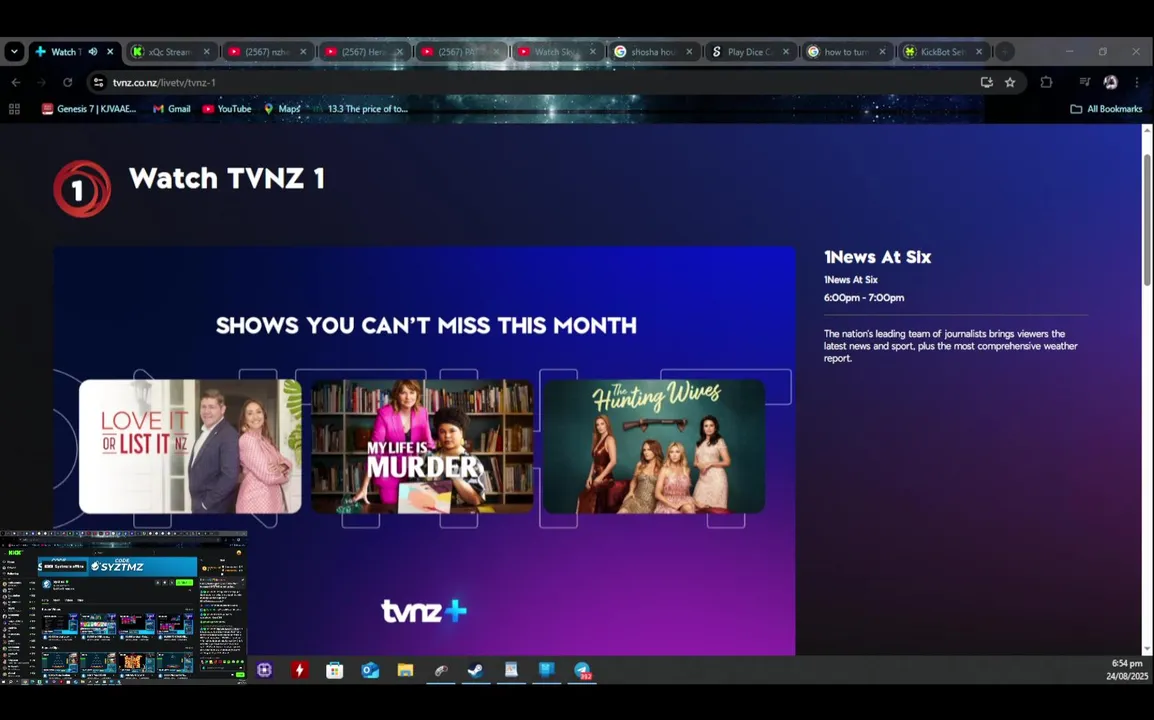Image resolution: width=1154 pixels, height=720 pixels.
Task: Open Microsoft Store from the taskbar
Action: click(335, 670)
